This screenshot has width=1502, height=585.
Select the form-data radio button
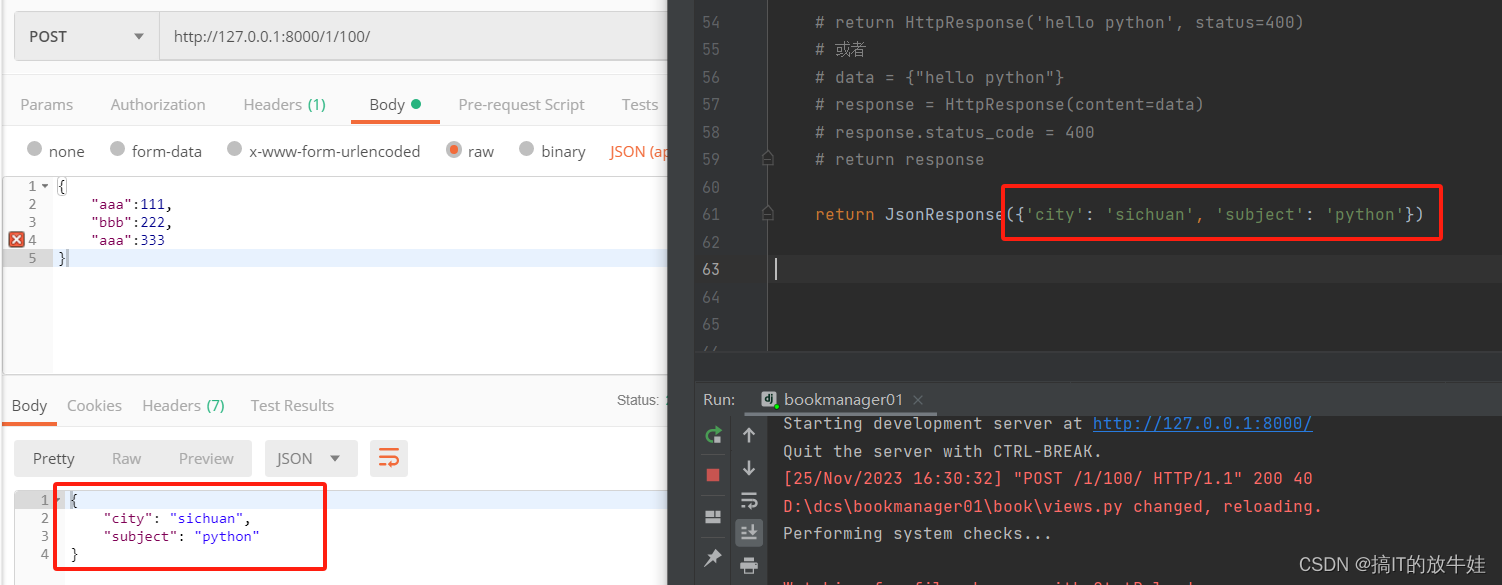[x=118, y=150]
